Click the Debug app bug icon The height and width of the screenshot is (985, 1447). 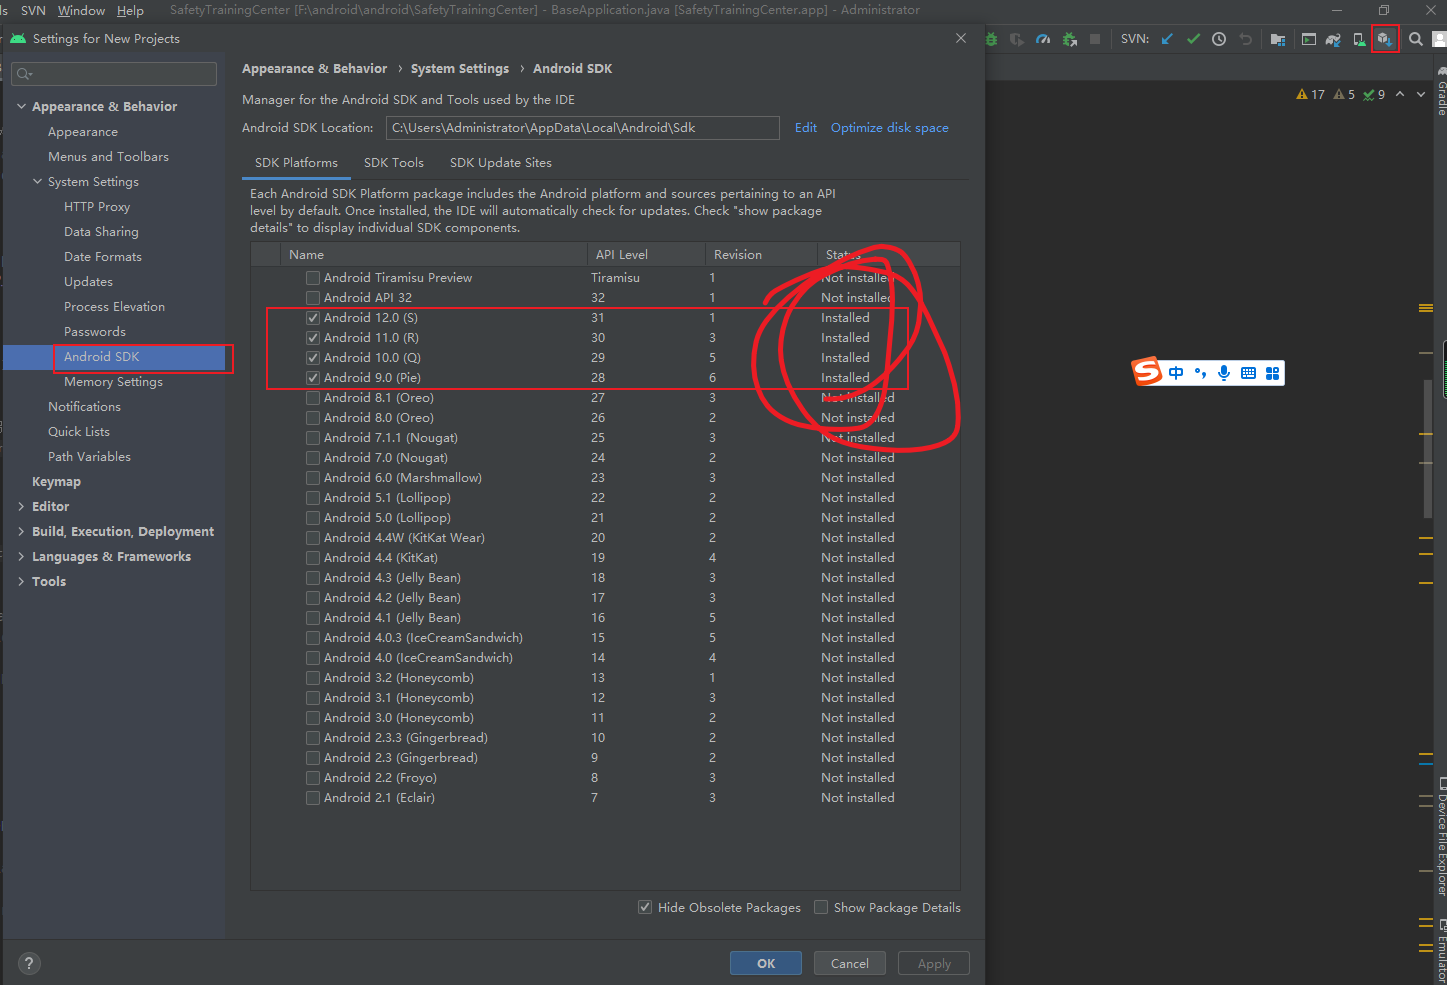click(x=992, y=39)
